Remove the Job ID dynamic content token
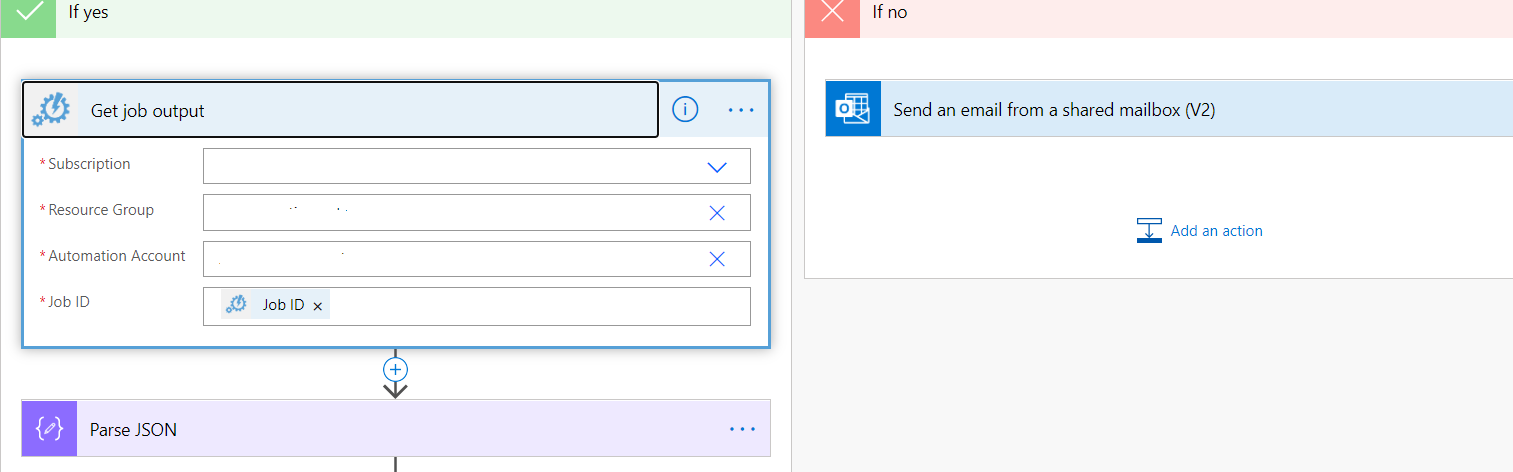 pyautogui.click(x=318, y=306)
